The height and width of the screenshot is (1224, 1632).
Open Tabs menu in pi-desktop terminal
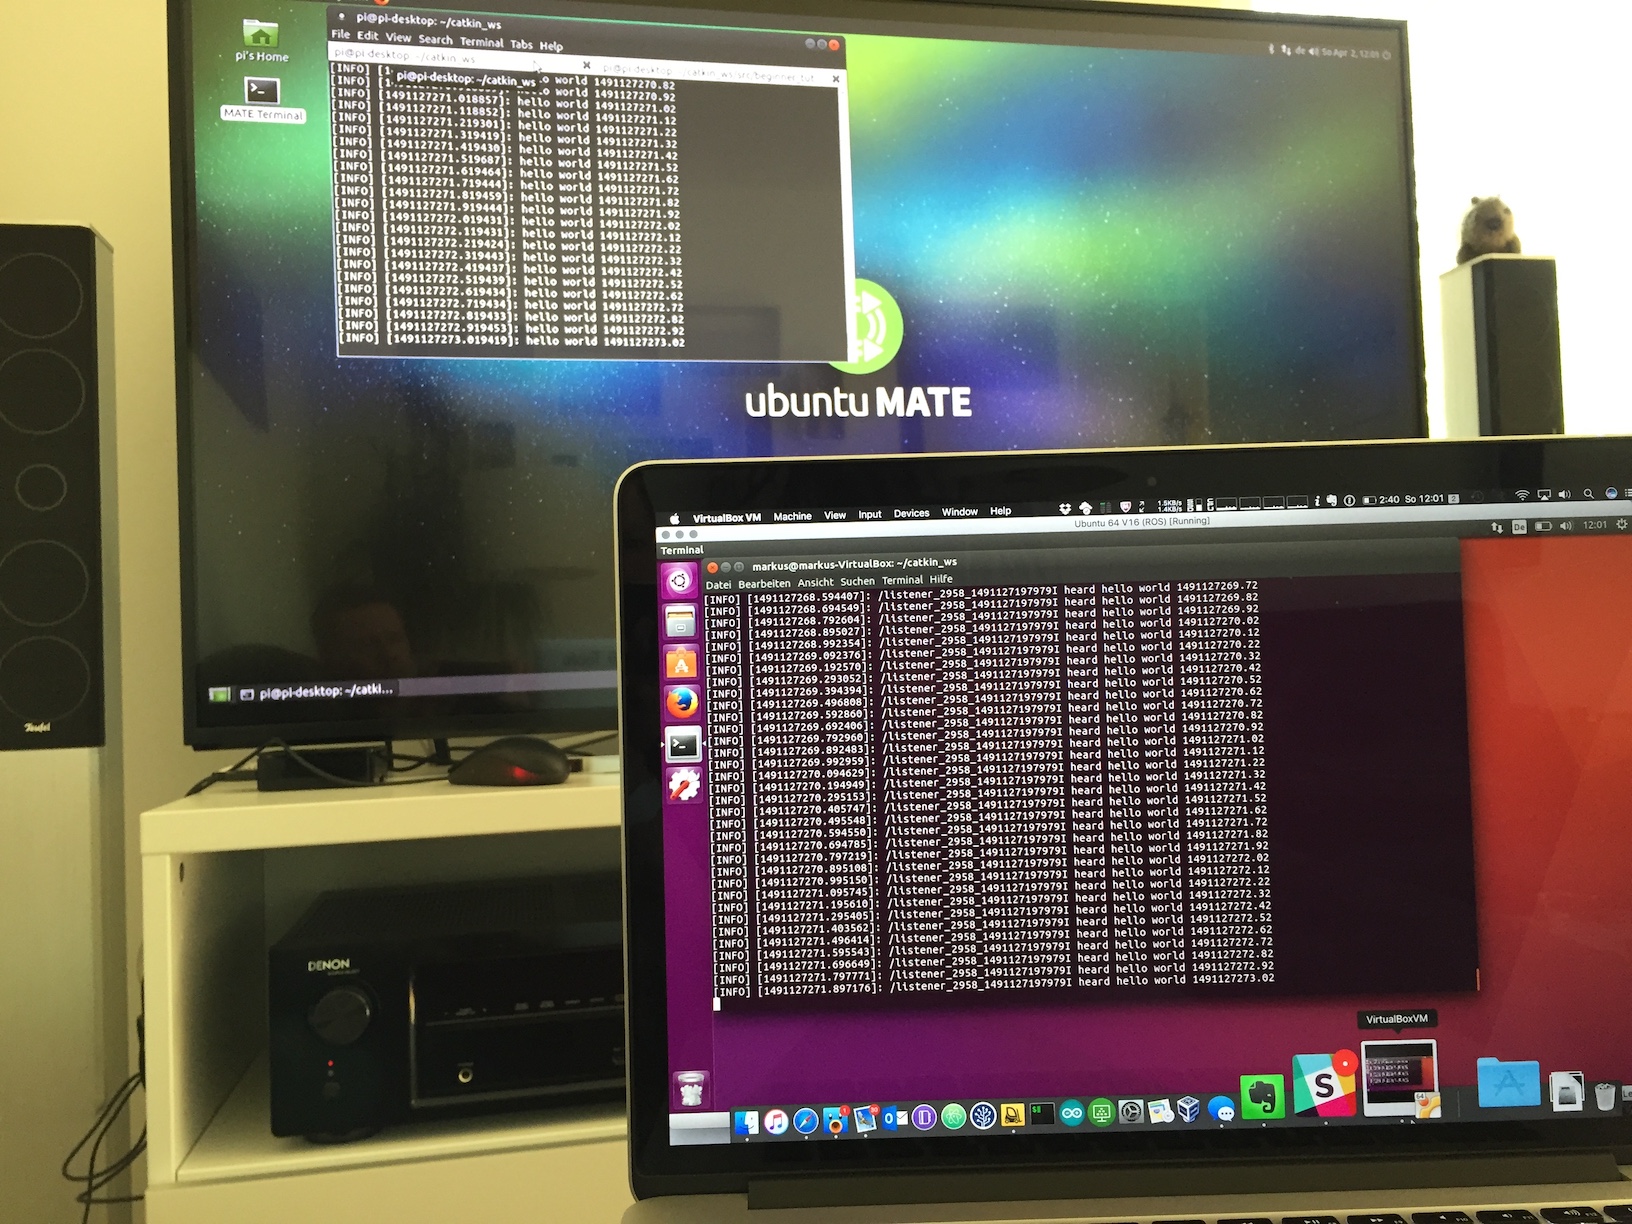click(522, 44)
